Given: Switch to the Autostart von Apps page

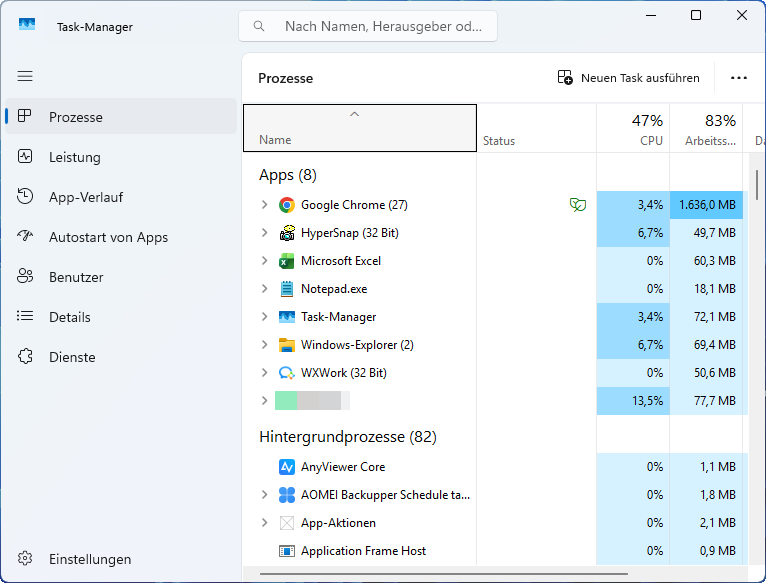Looking at the screenshot, I should (x=108, y=237).
